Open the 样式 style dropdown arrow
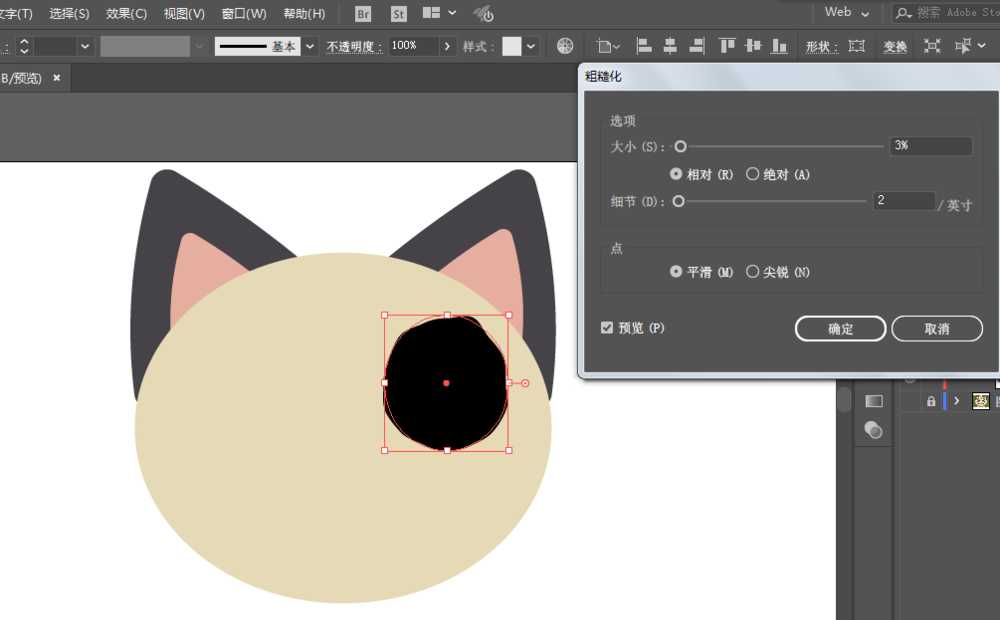 point(530,46)
